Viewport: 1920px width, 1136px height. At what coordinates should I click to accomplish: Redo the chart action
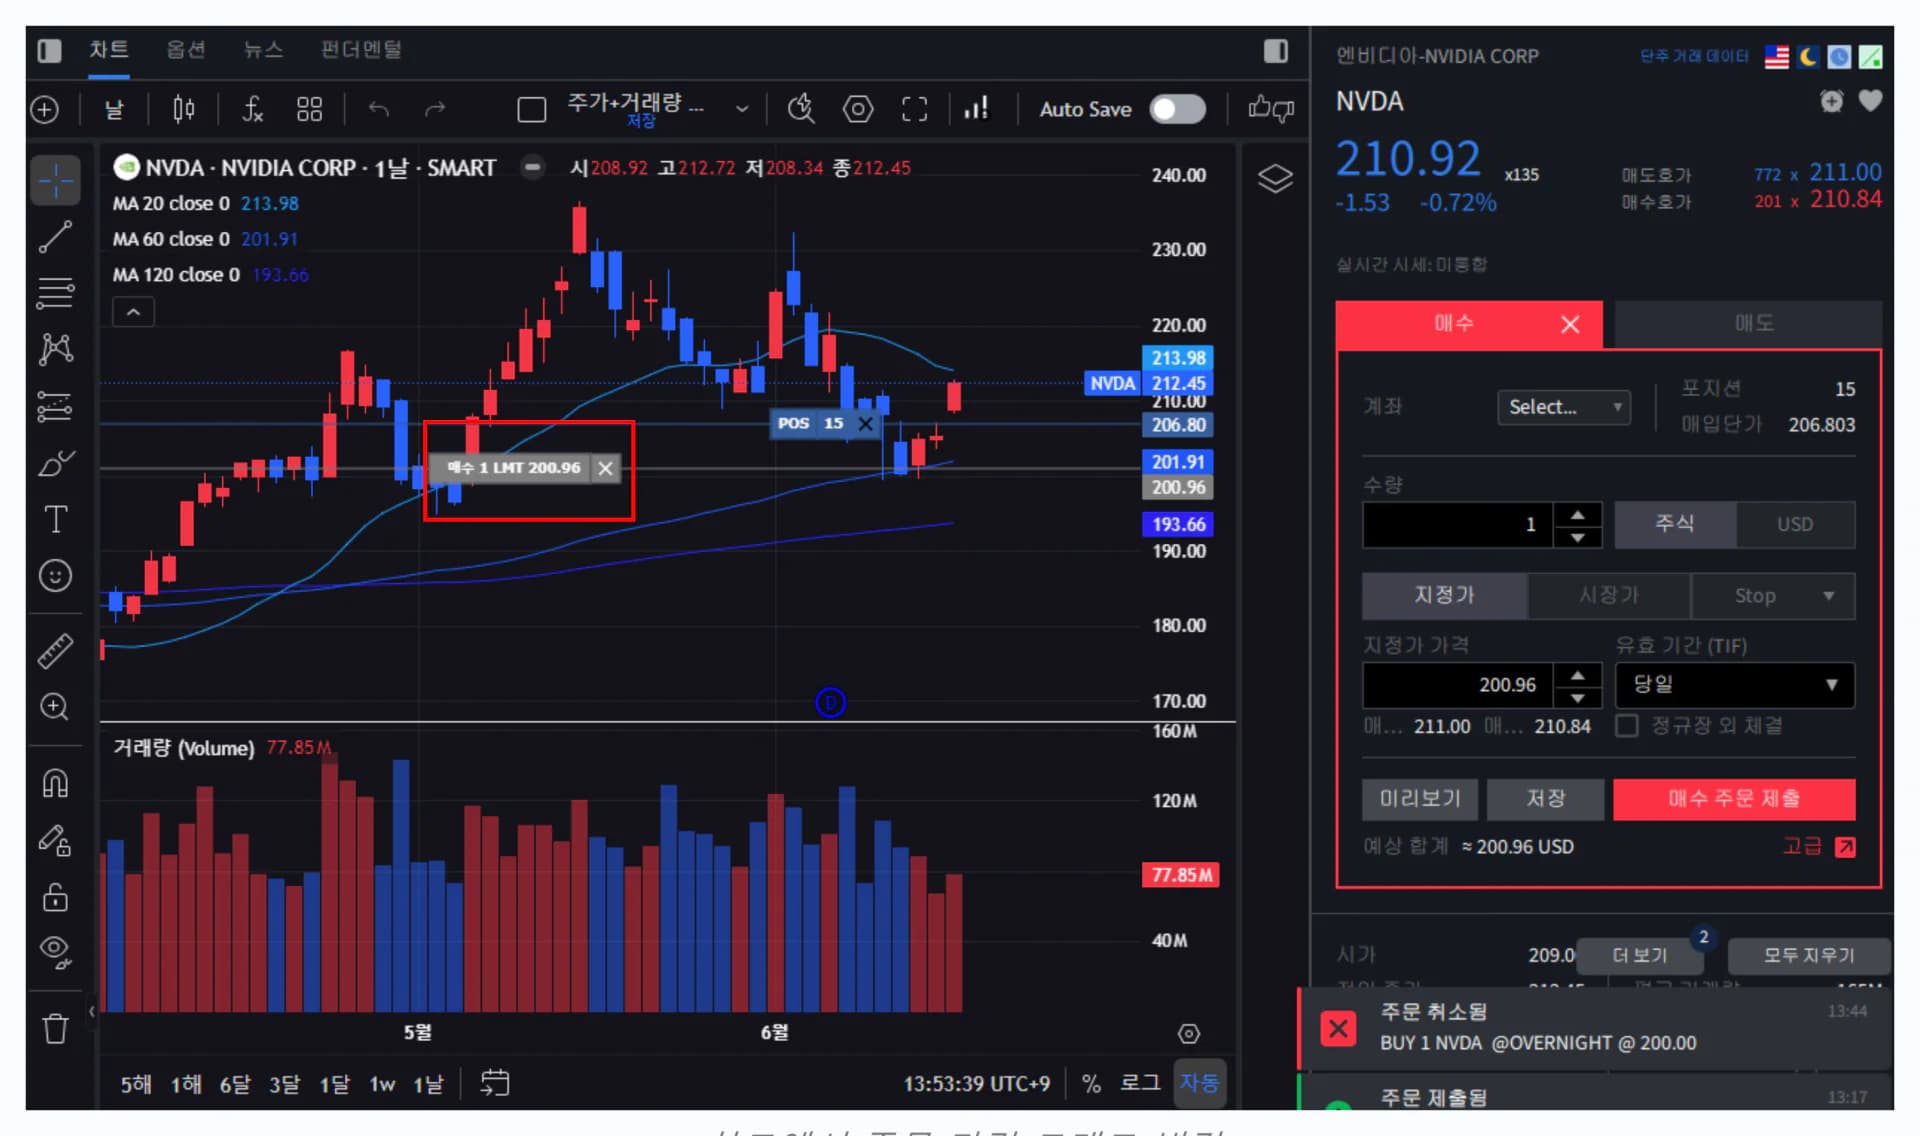435,109
